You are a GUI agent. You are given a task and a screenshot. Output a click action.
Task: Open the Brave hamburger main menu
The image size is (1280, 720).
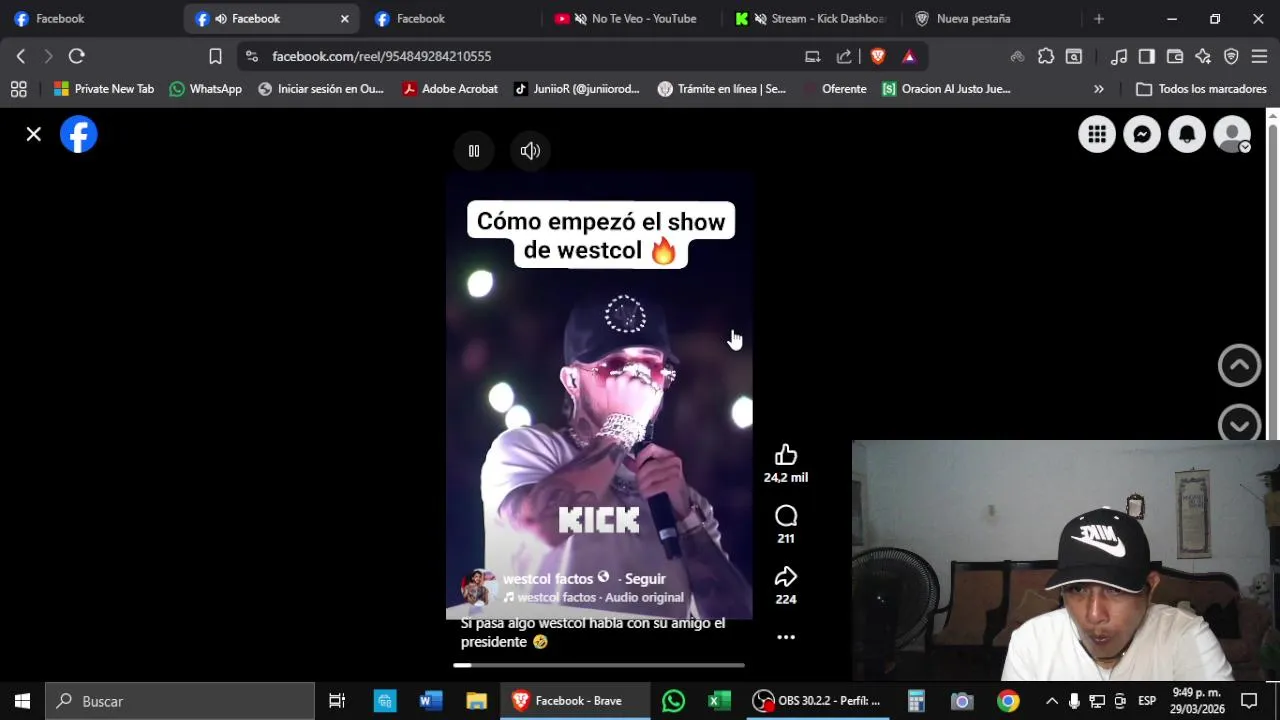click(x=1259, y=57)
